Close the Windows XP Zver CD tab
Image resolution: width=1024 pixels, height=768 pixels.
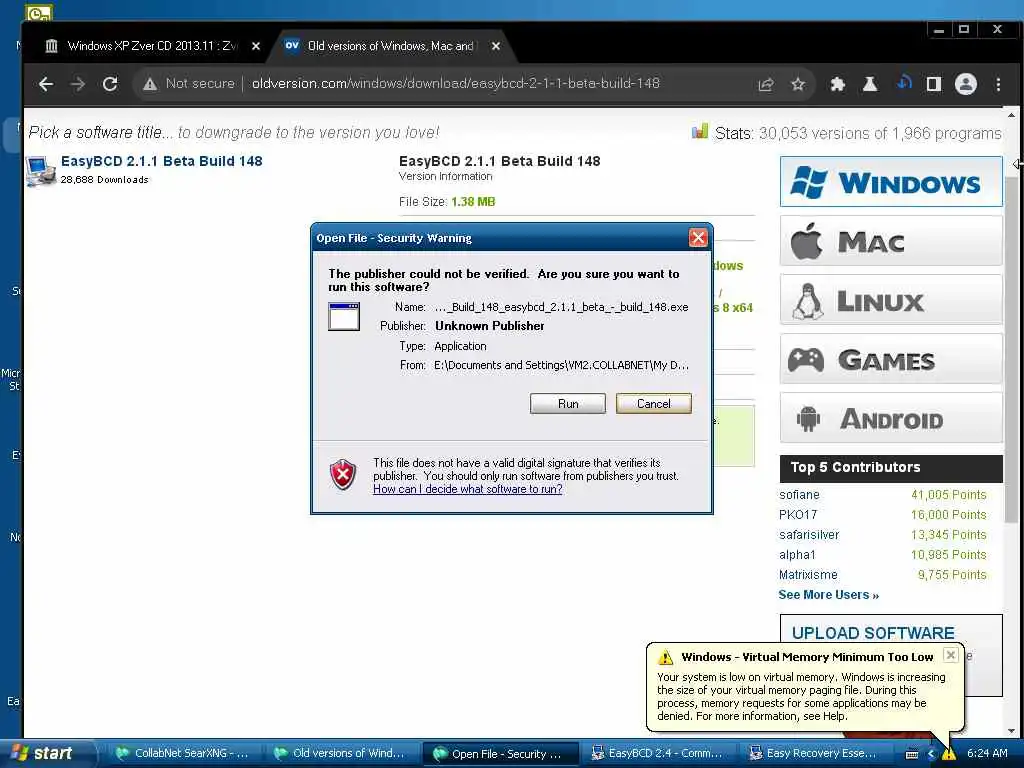click(256, 46)
